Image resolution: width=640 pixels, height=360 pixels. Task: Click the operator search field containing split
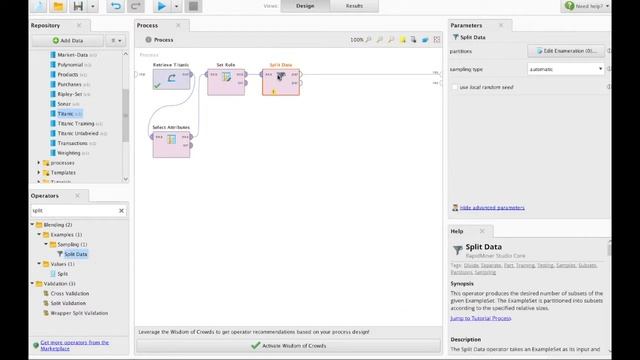[74, 211]
